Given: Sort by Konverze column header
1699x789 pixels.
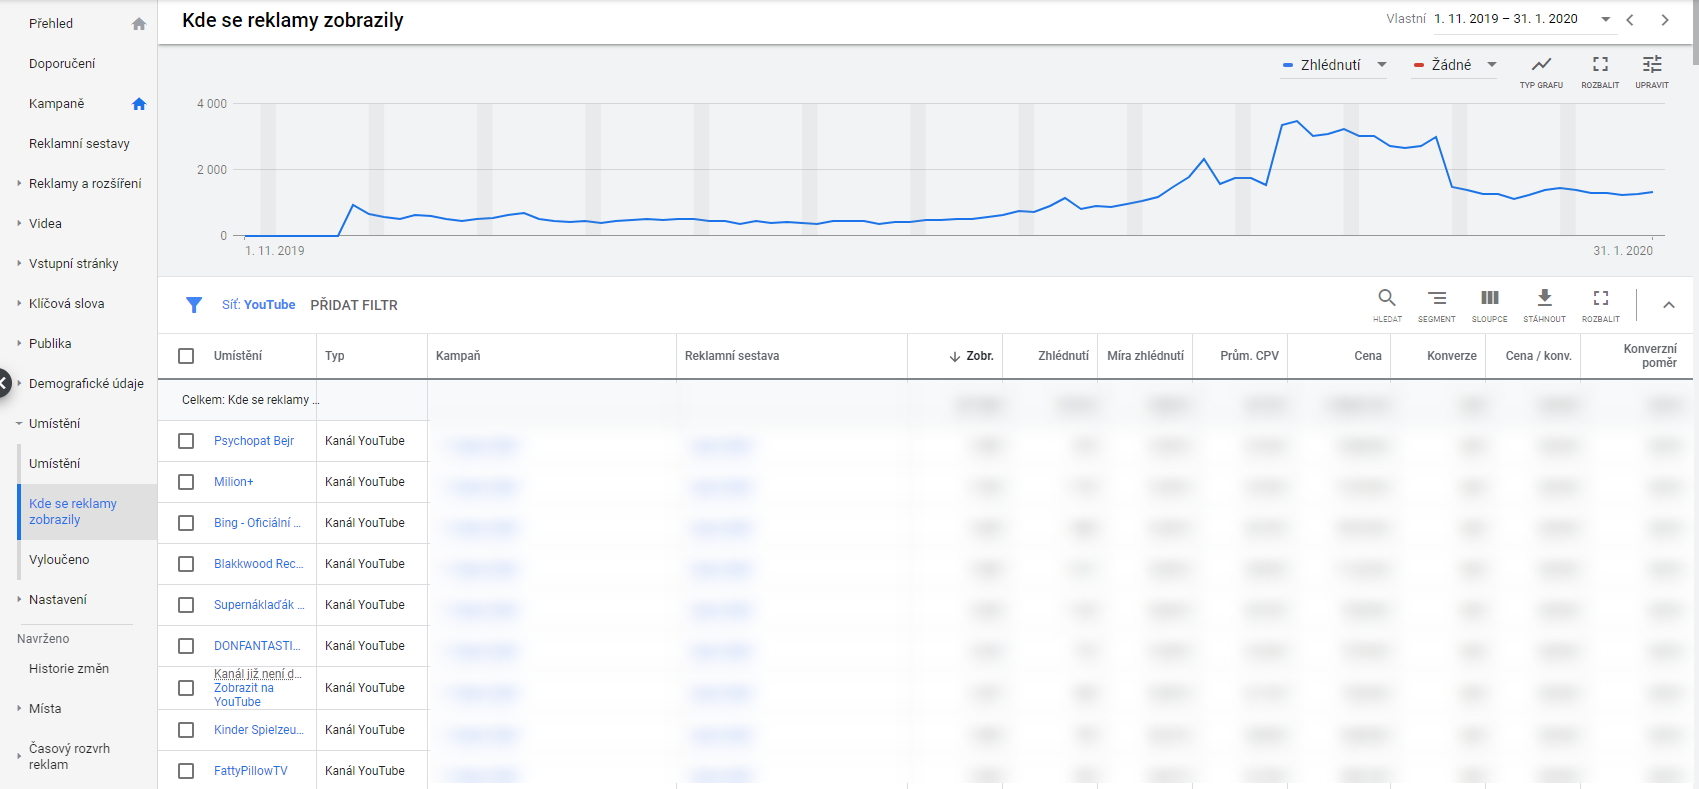Looking at the screenshot, I should [1452, 356].
